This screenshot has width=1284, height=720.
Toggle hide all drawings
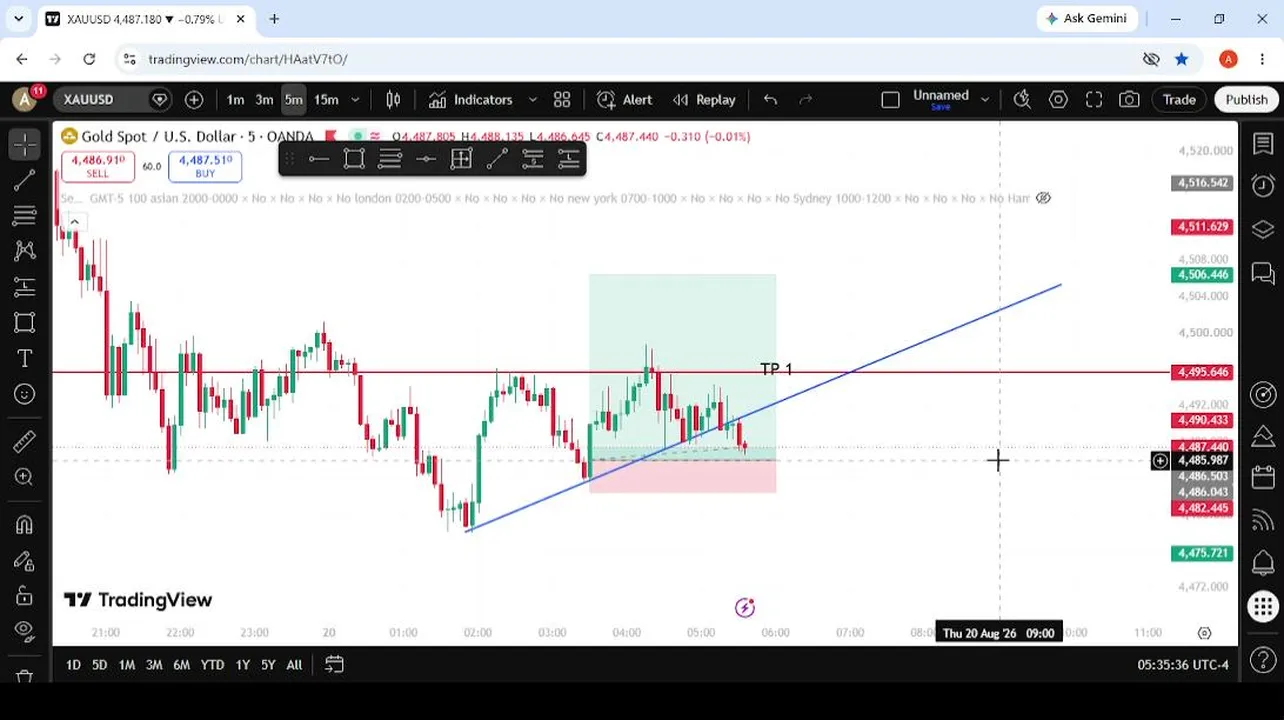25,631
